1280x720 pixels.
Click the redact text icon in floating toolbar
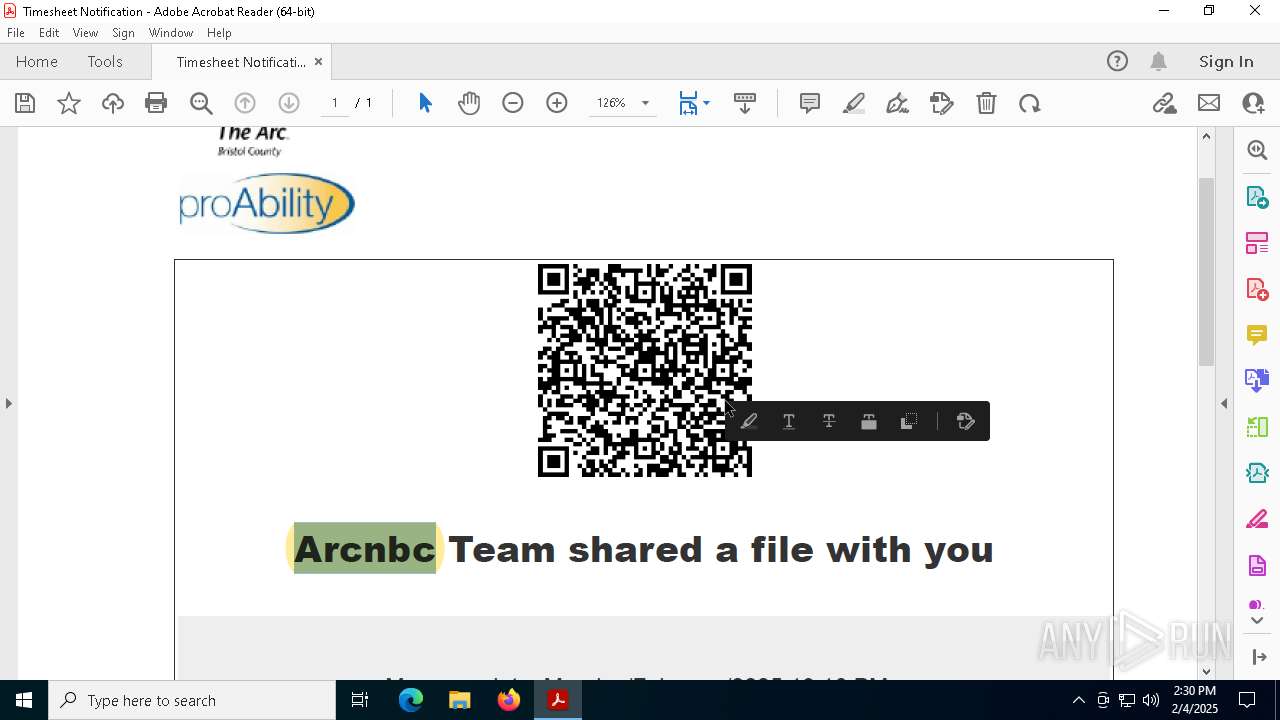869,421
